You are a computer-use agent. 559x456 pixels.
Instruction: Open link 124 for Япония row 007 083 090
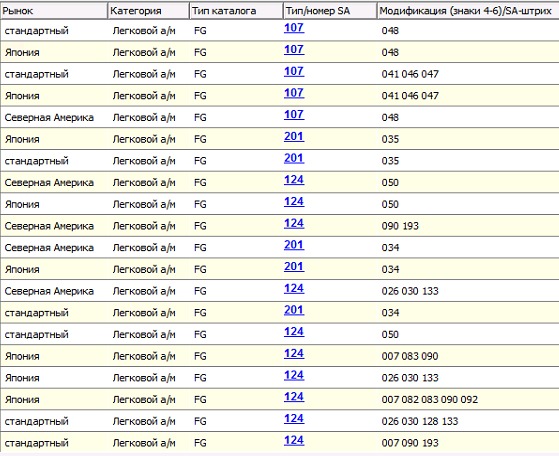coord(294,354)
